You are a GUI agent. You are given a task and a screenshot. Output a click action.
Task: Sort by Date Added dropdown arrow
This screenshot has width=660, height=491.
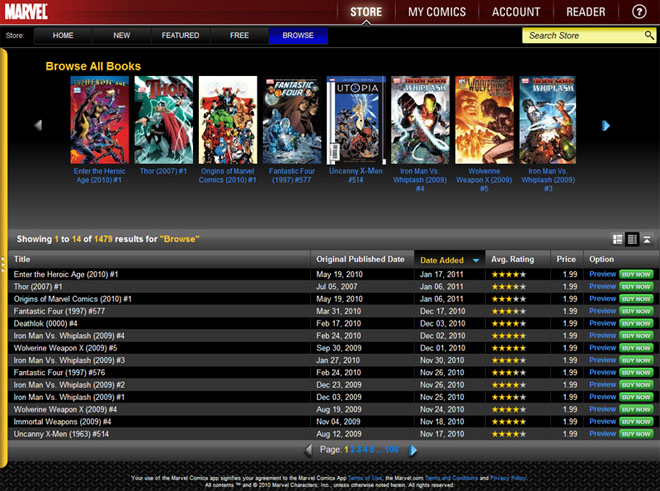point(476,260)
